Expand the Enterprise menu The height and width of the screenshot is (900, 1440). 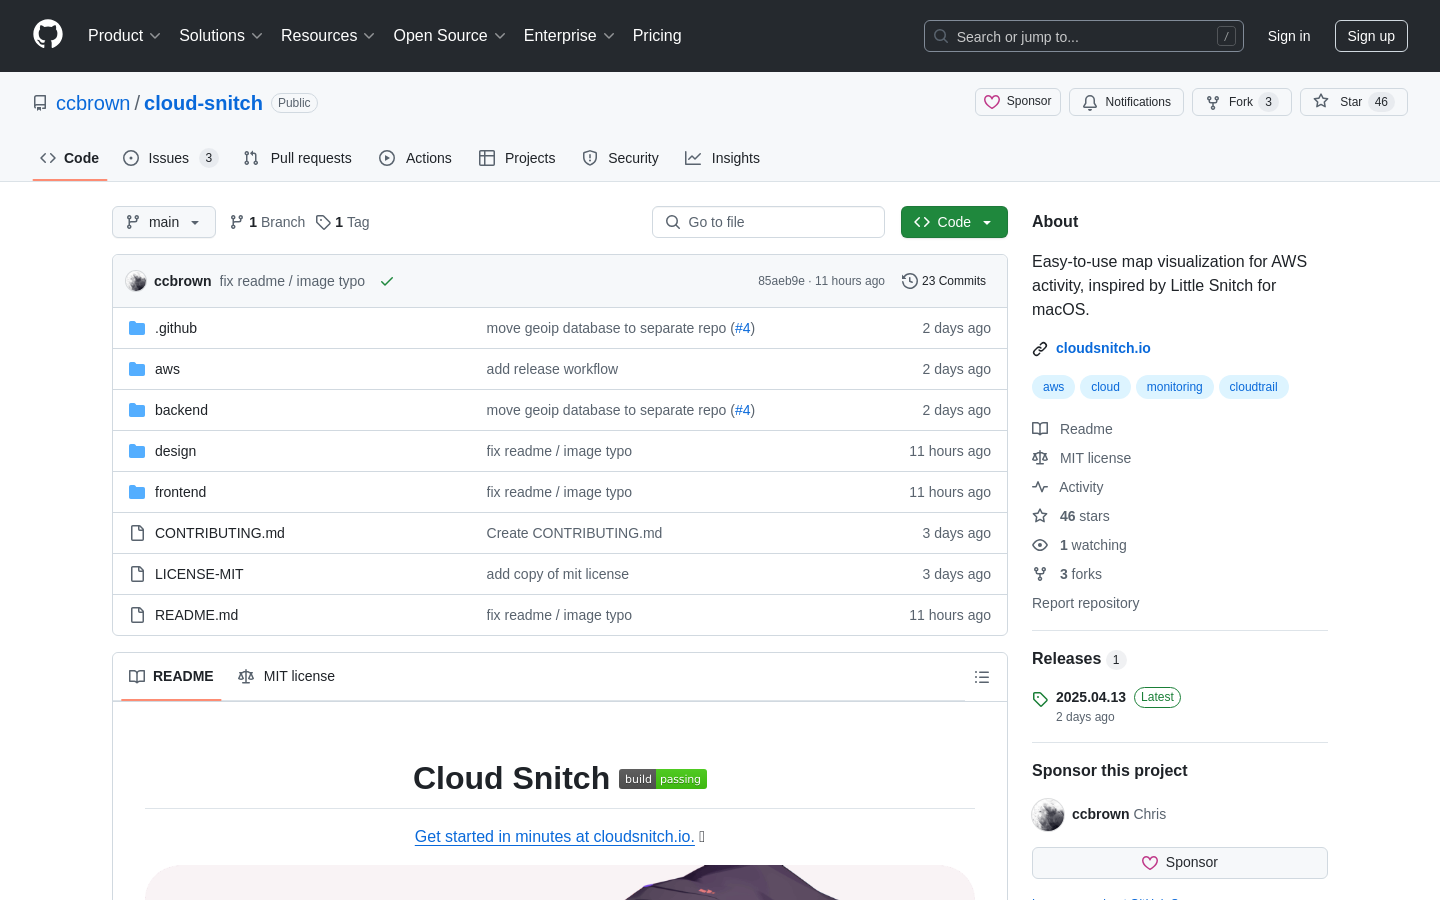pyautogui.click(x=569, y=35)
